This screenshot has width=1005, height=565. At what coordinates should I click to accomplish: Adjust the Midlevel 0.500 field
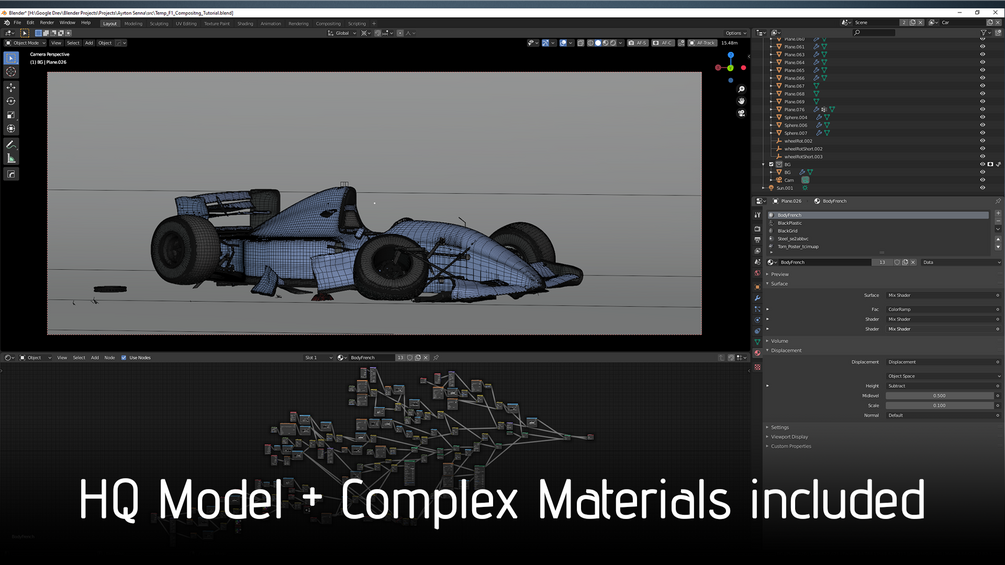coord(942,396)
